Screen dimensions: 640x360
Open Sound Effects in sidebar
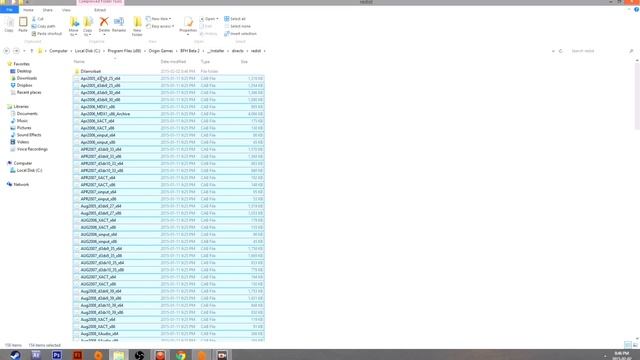(29, 135)
